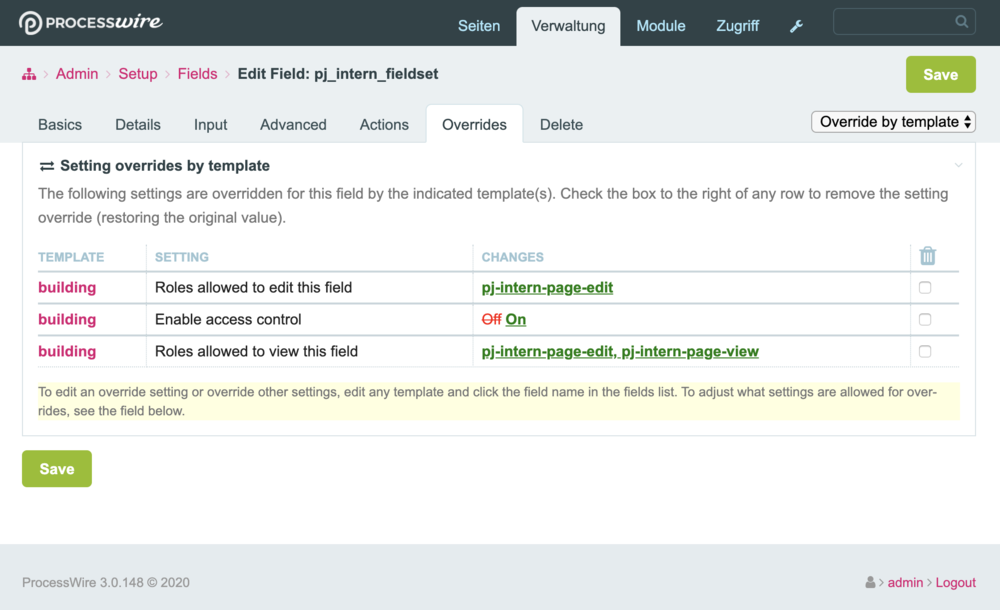Switch to the Actions tab
The height and width of the screenshot is (610, 1000).
pyautogui.click(x=384, y=124)
